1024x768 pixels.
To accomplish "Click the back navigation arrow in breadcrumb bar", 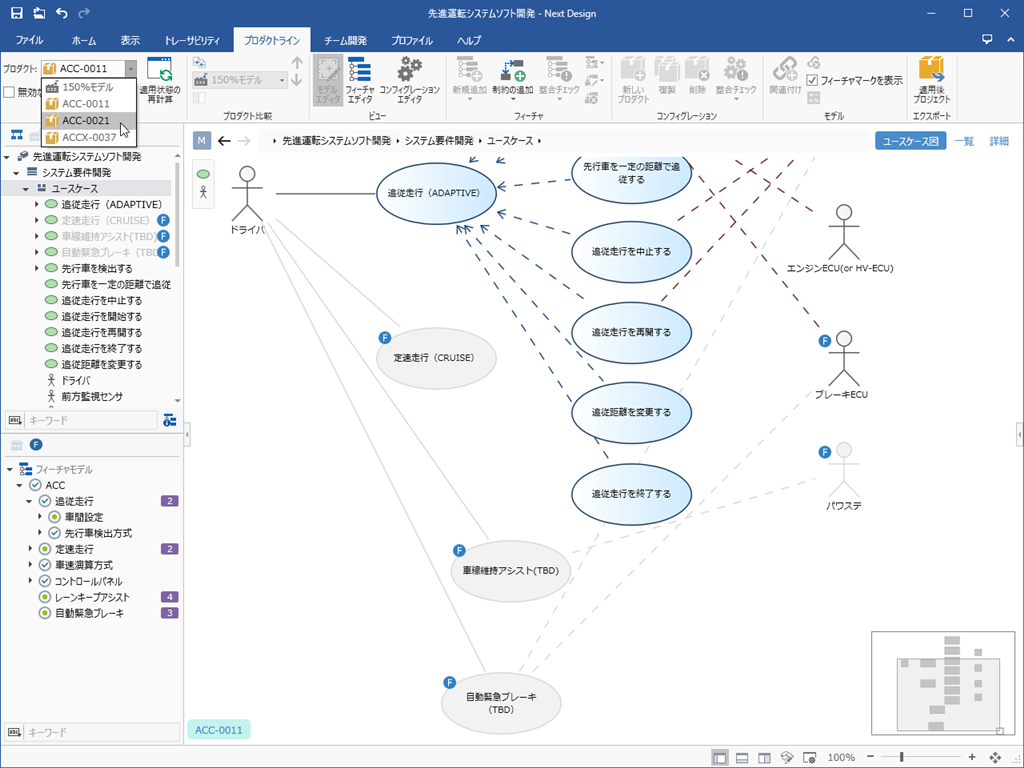I will pyautogui.click(x=224, y=141).
